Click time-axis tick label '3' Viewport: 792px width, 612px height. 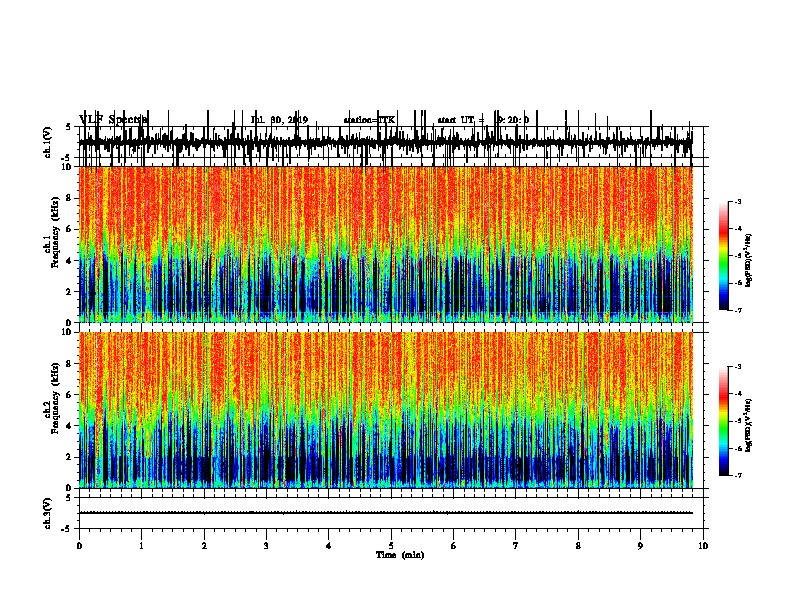click(x=266, y=545)
